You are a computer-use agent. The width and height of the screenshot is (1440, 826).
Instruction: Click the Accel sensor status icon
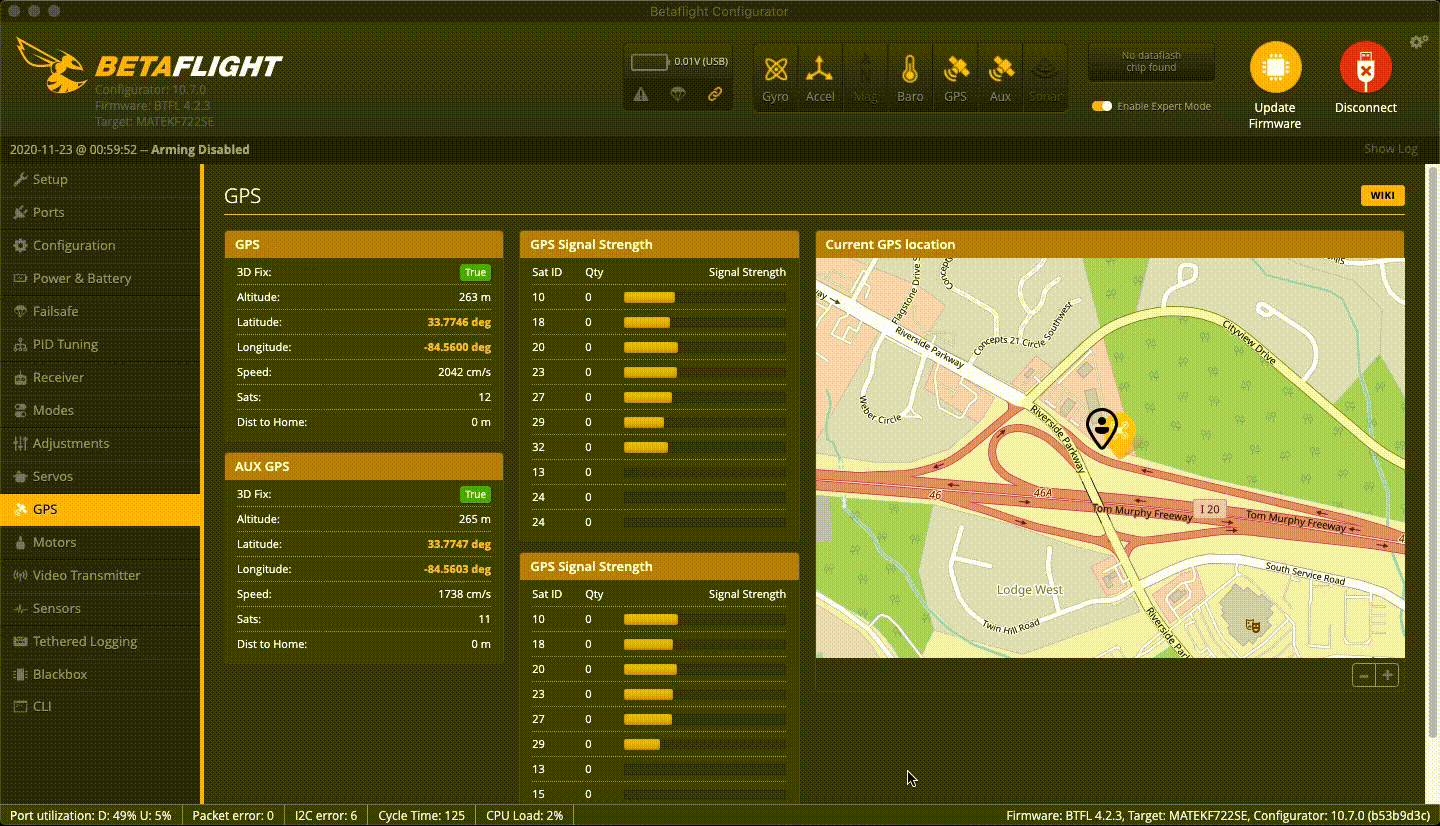(820, 77)
